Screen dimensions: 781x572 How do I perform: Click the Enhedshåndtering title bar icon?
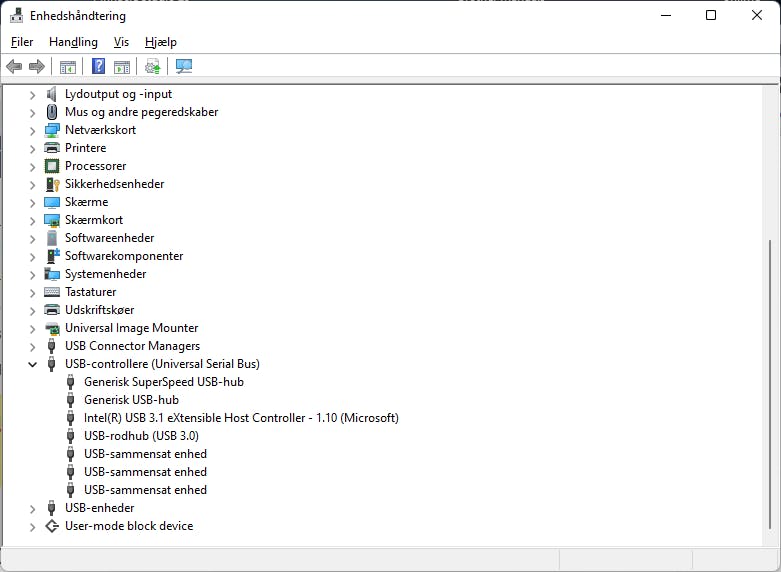tap(16, 15)
